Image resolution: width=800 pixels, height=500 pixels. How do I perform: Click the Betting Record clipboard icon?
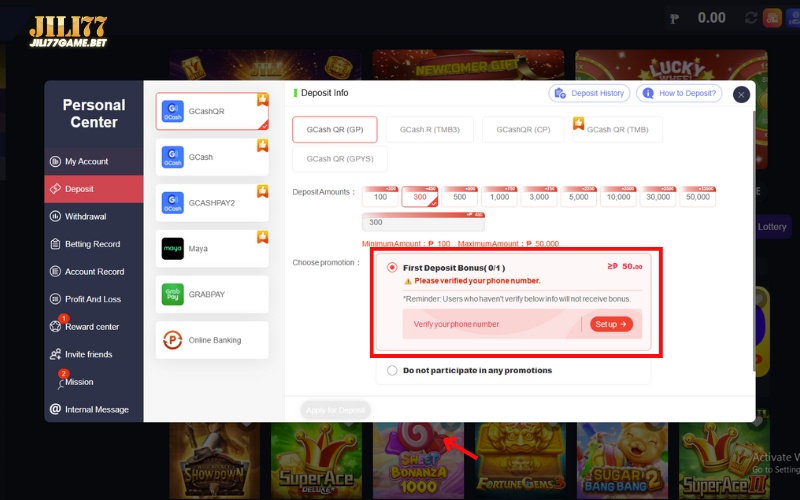(x=55, y=244)
